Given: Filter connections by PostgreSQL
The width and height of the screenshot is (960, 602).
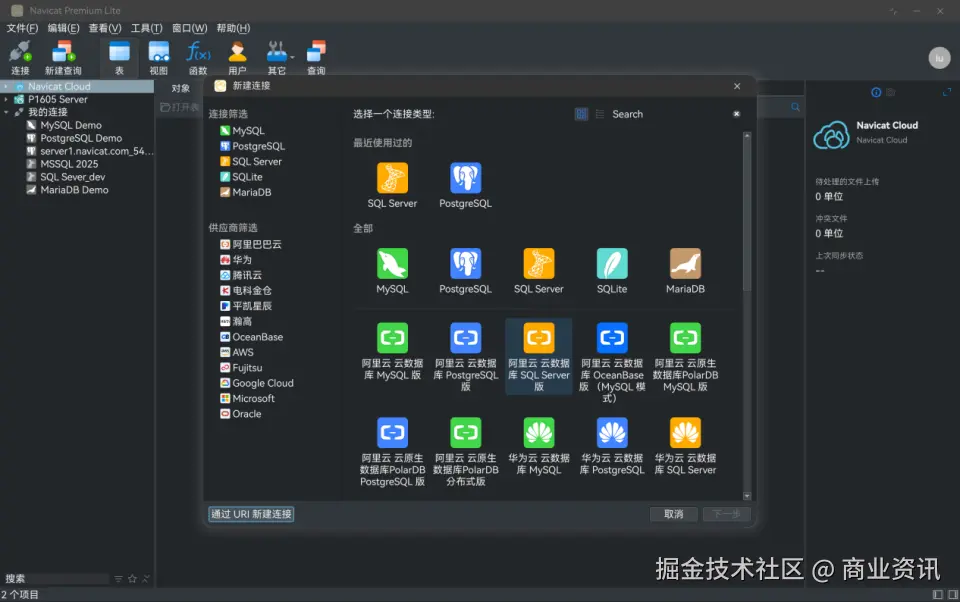Looking at the screenshot, I should pyautogui.click(x=252, y=146).
